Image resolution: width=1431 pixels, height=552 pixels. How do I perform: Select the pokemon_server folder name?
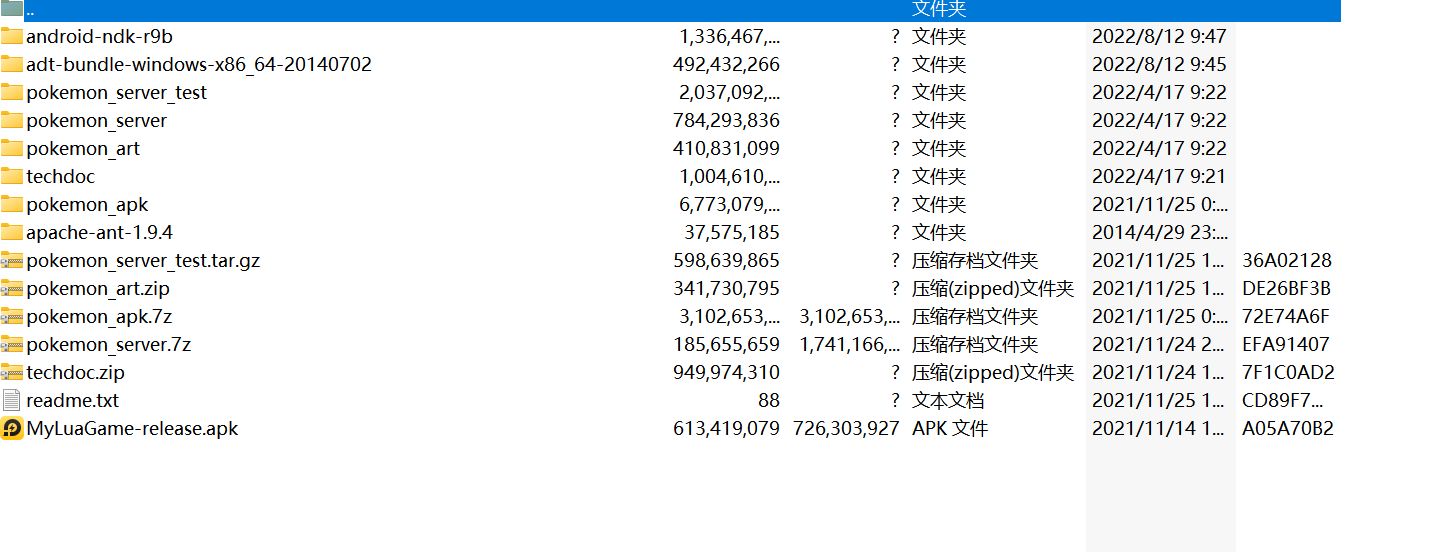click(97, 121)
